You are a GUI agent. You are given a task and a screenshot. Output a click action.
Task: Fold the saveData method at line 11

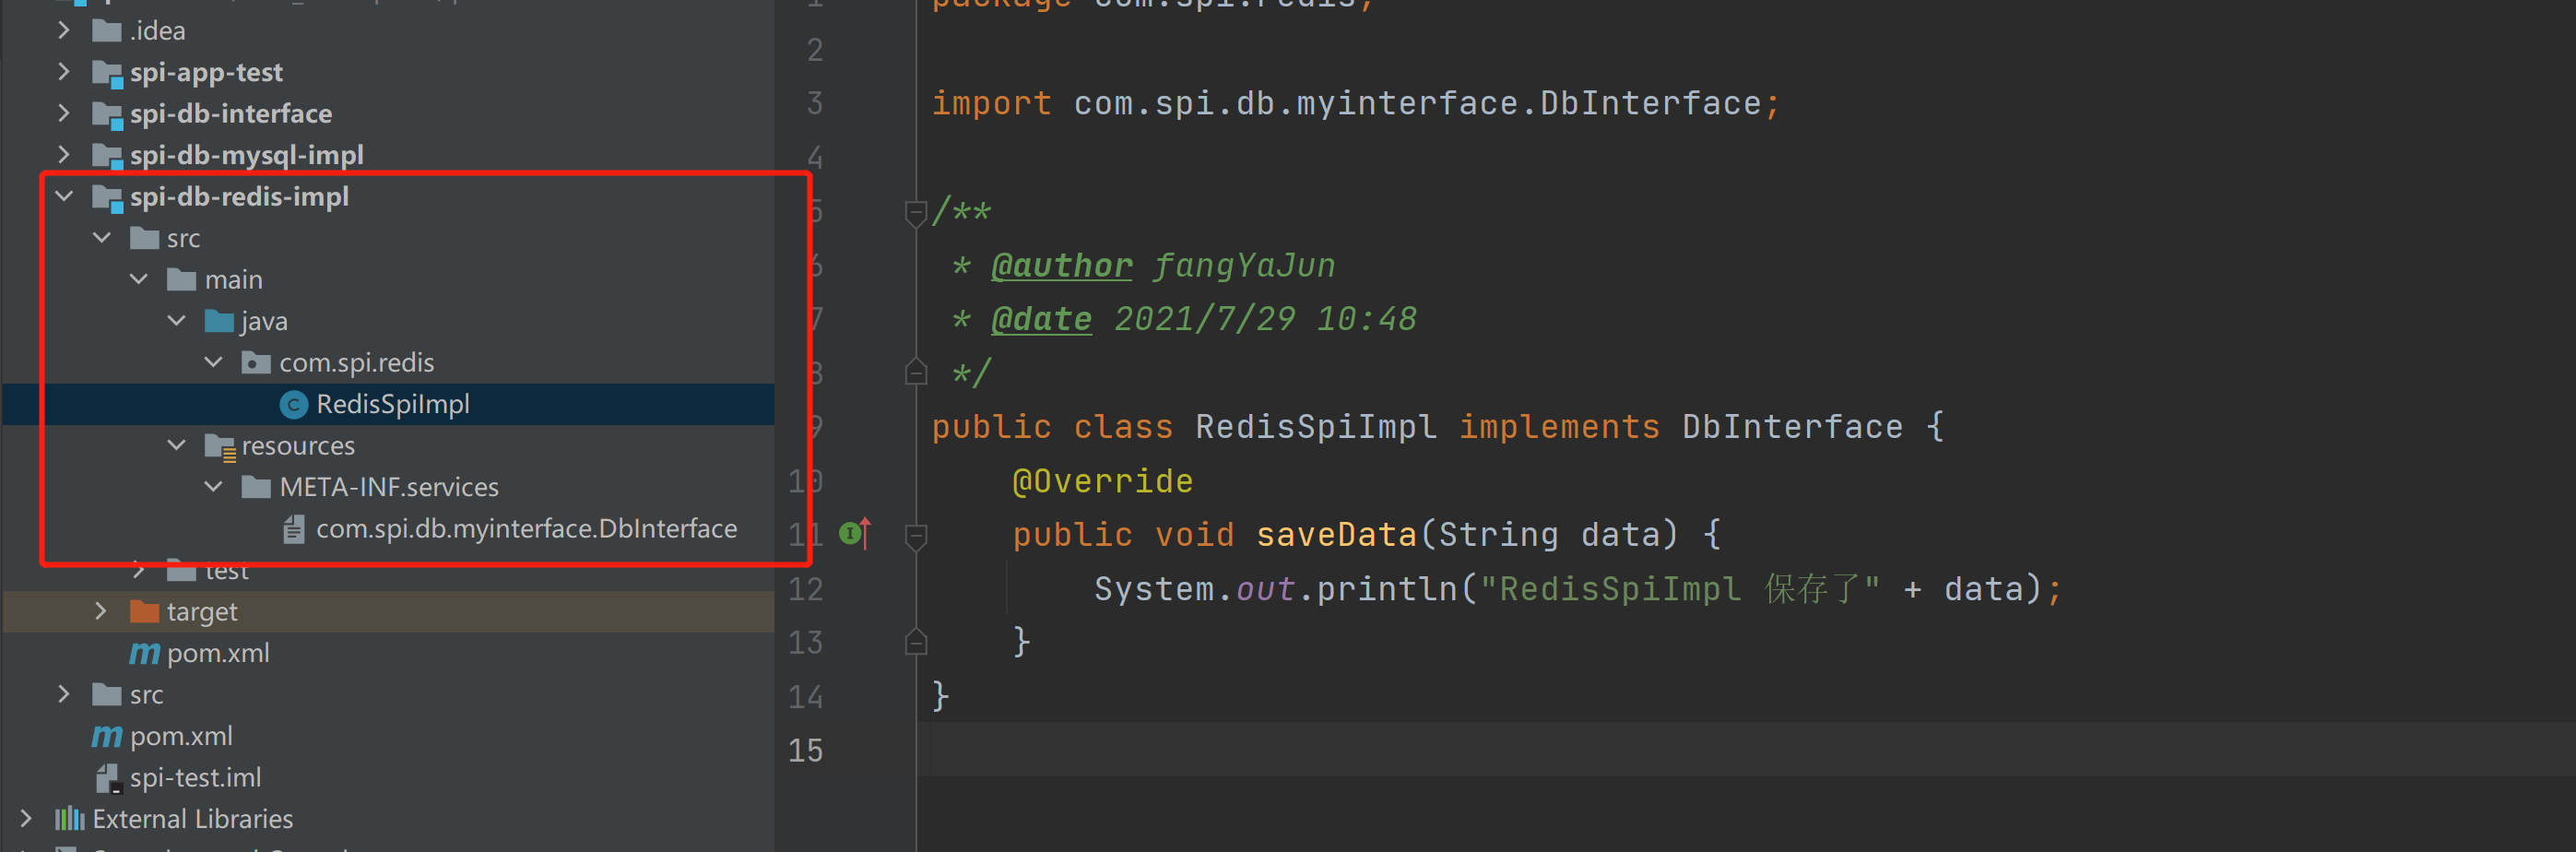tap(915, 536)
